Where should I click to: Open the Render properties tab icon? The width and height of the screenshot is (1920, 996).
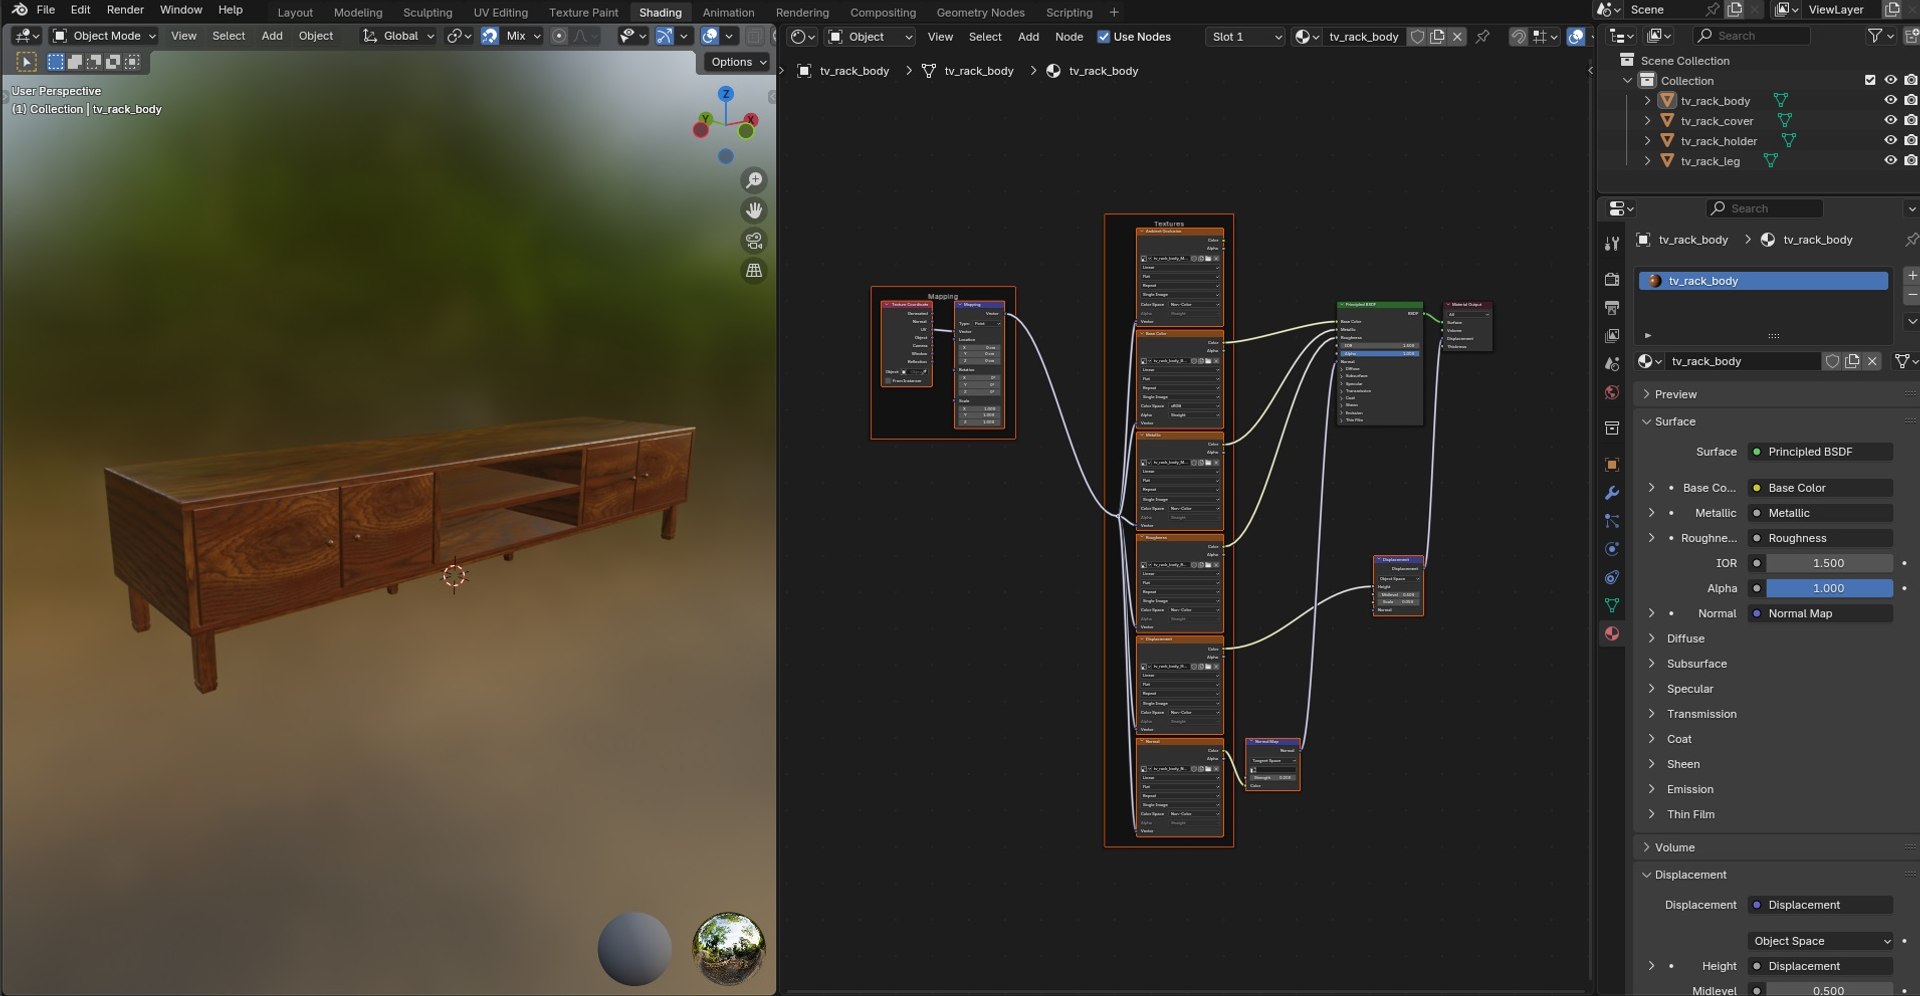1612,279
